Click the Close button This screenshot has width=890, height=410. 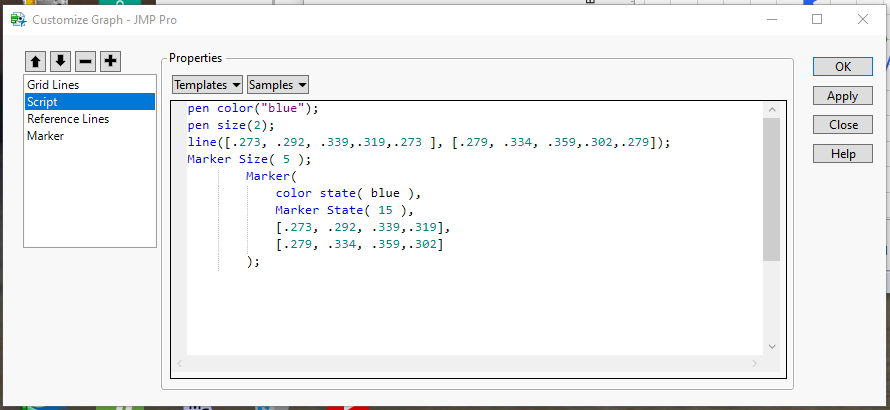pos(842,124)
